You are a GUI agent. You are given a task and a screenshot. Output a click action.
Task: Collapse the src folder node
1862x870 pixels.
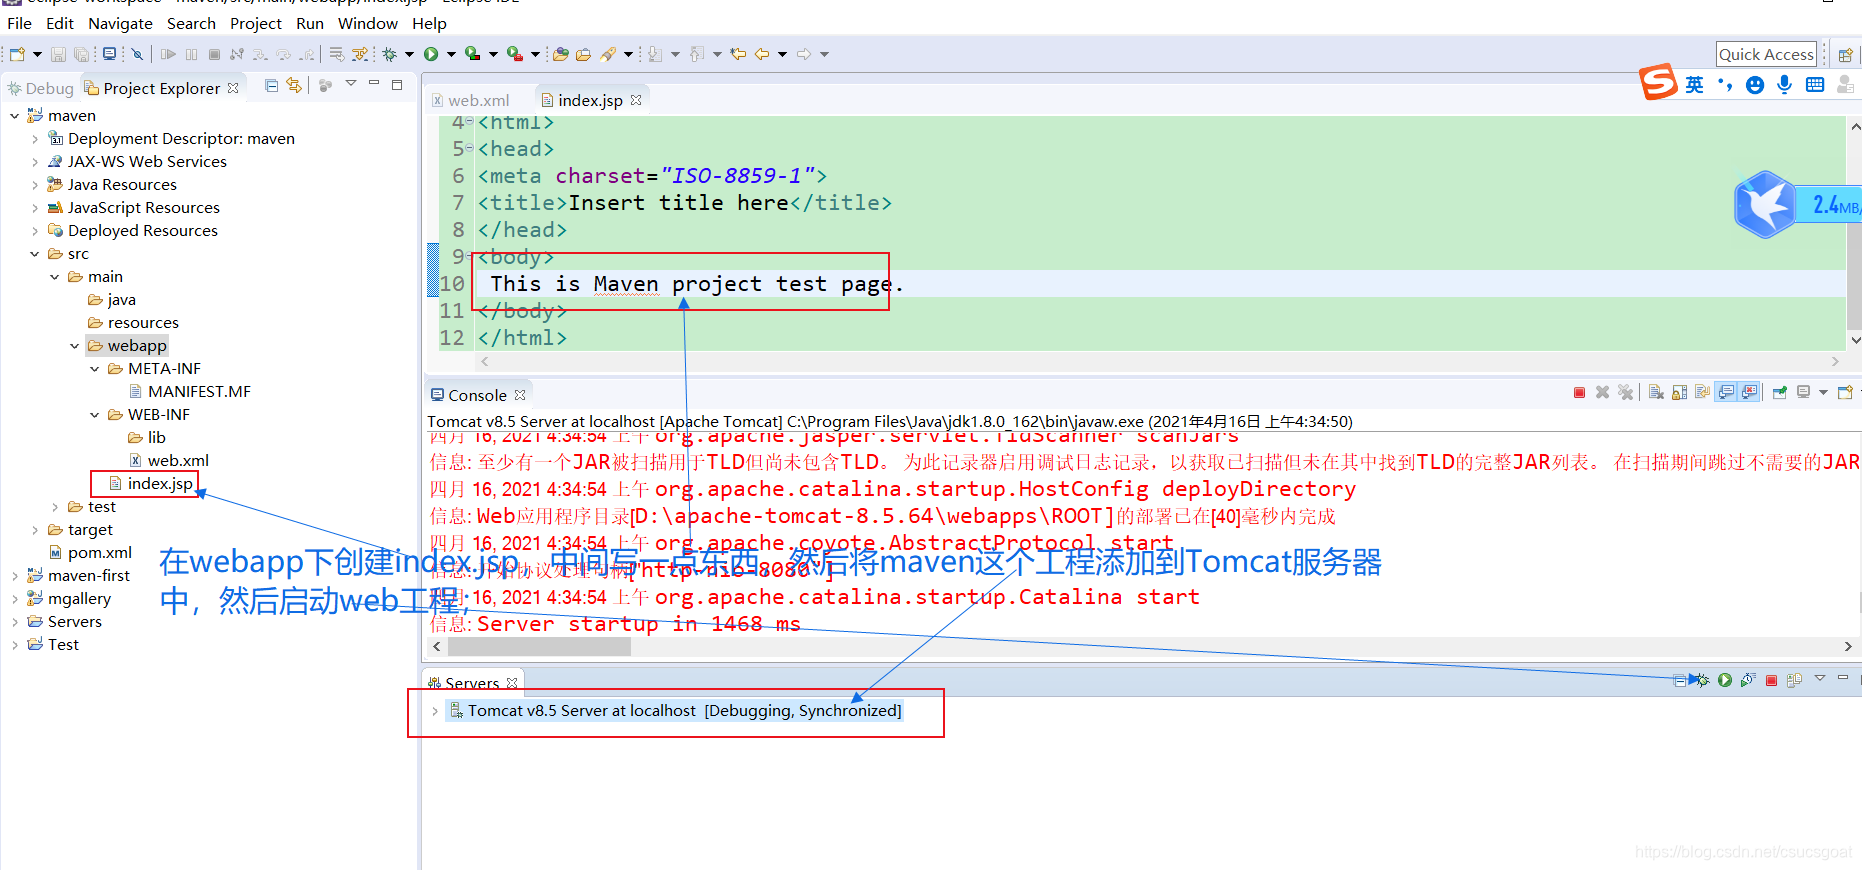(35, 254)
